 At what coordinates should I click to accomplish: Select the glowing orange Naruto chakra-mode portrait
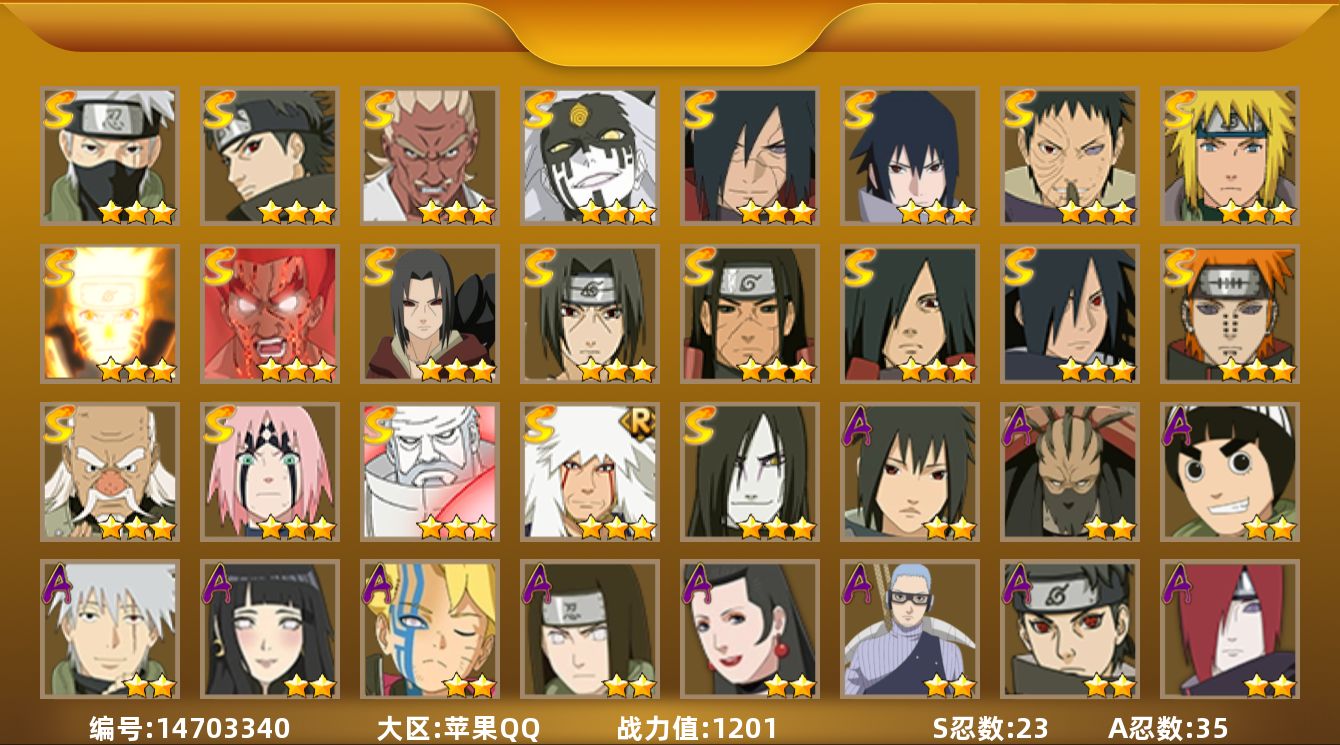(110, 314)
